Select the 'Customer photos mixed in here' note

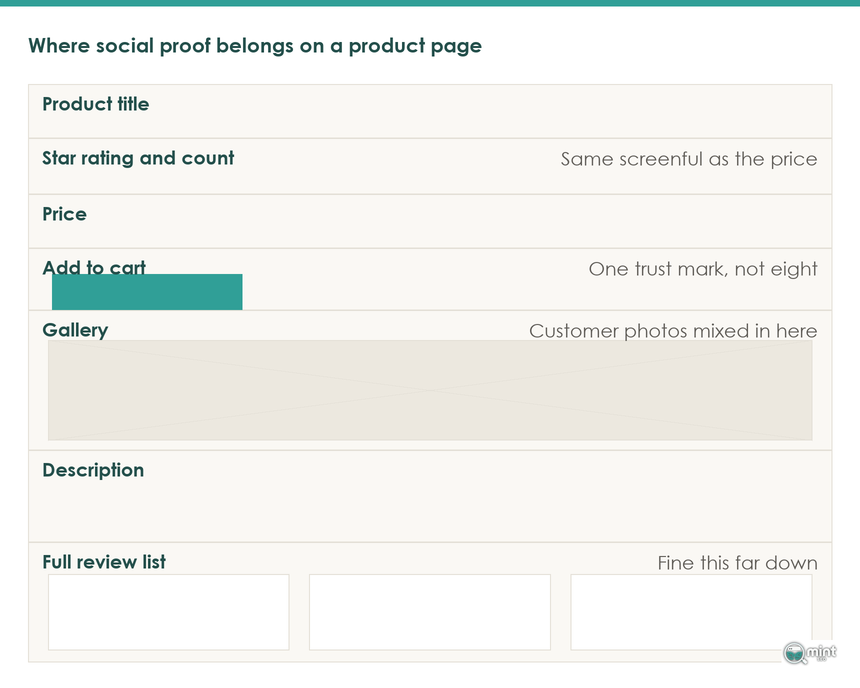click(x=674, y=331)
